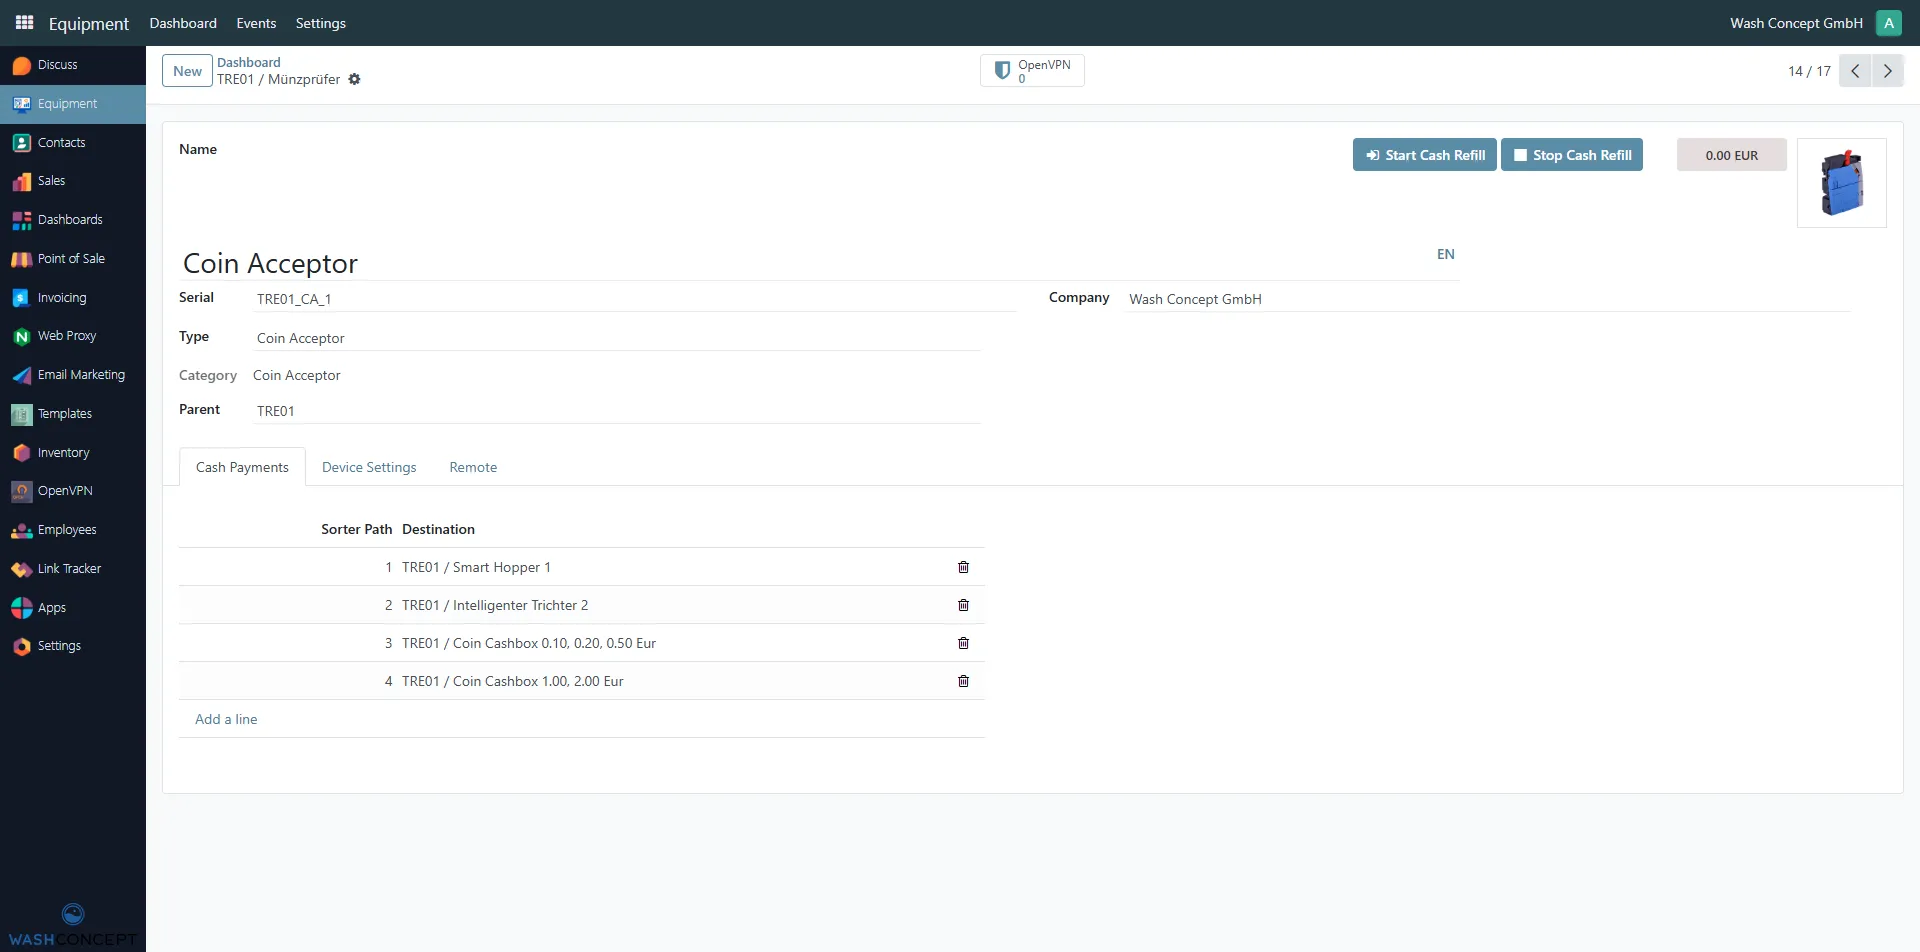Open the Dashboard top menu
Screen dimensions: 1920x952
[183, 23]
